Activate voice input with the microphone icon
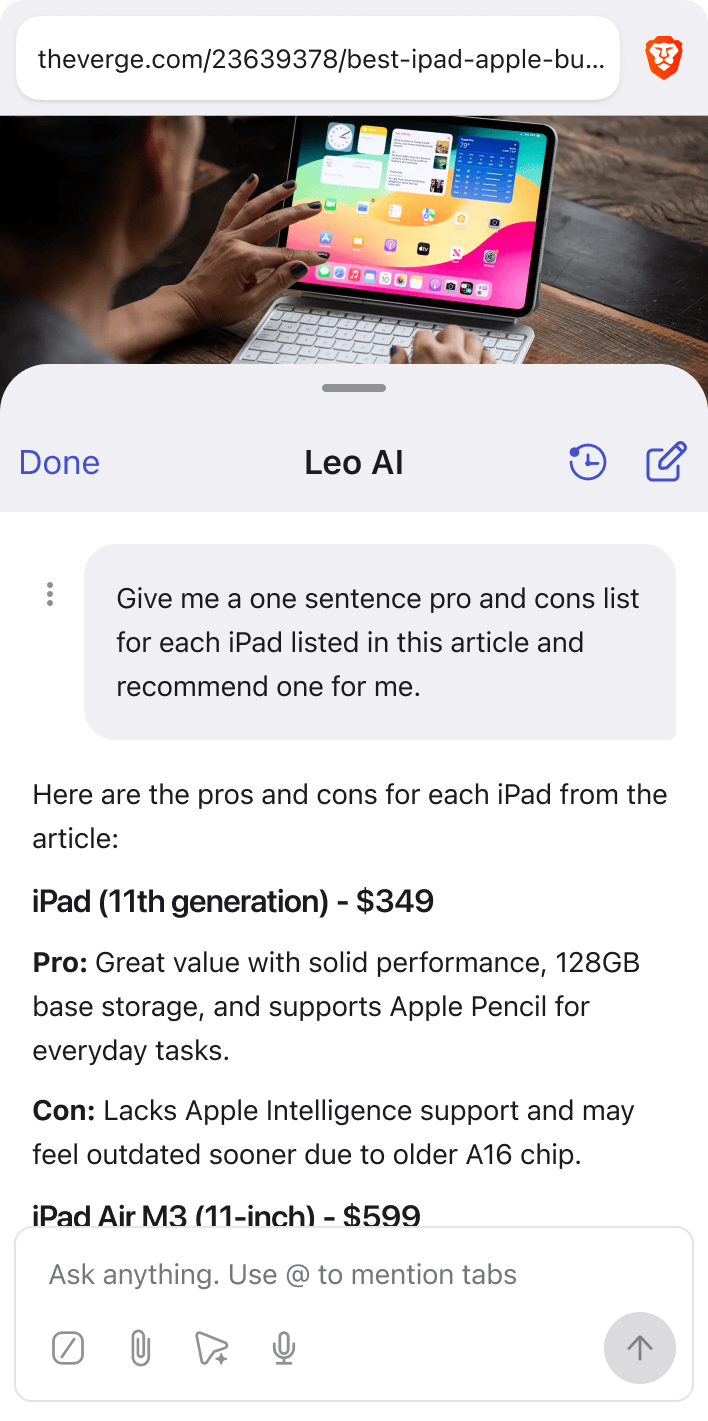The width and height of the screenshot is (708, 1421). 283,1348
